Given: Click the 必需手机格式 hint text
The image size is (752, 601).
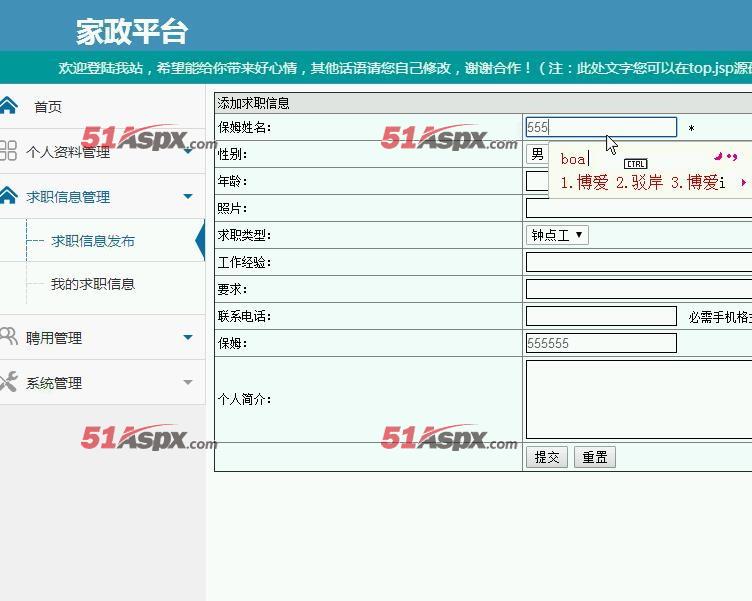Looking at the screenshot, I should (x=720, y=317).
